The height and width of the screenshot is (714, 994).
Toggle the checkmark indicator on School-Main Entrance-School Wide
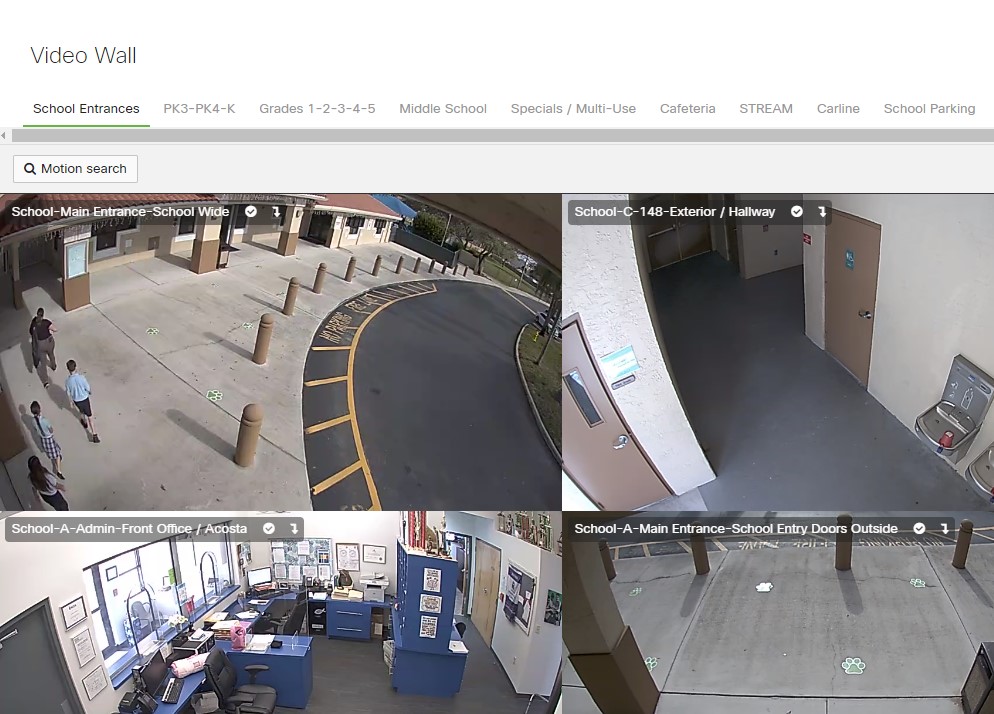pyautogui.click(x=250, y=212)
